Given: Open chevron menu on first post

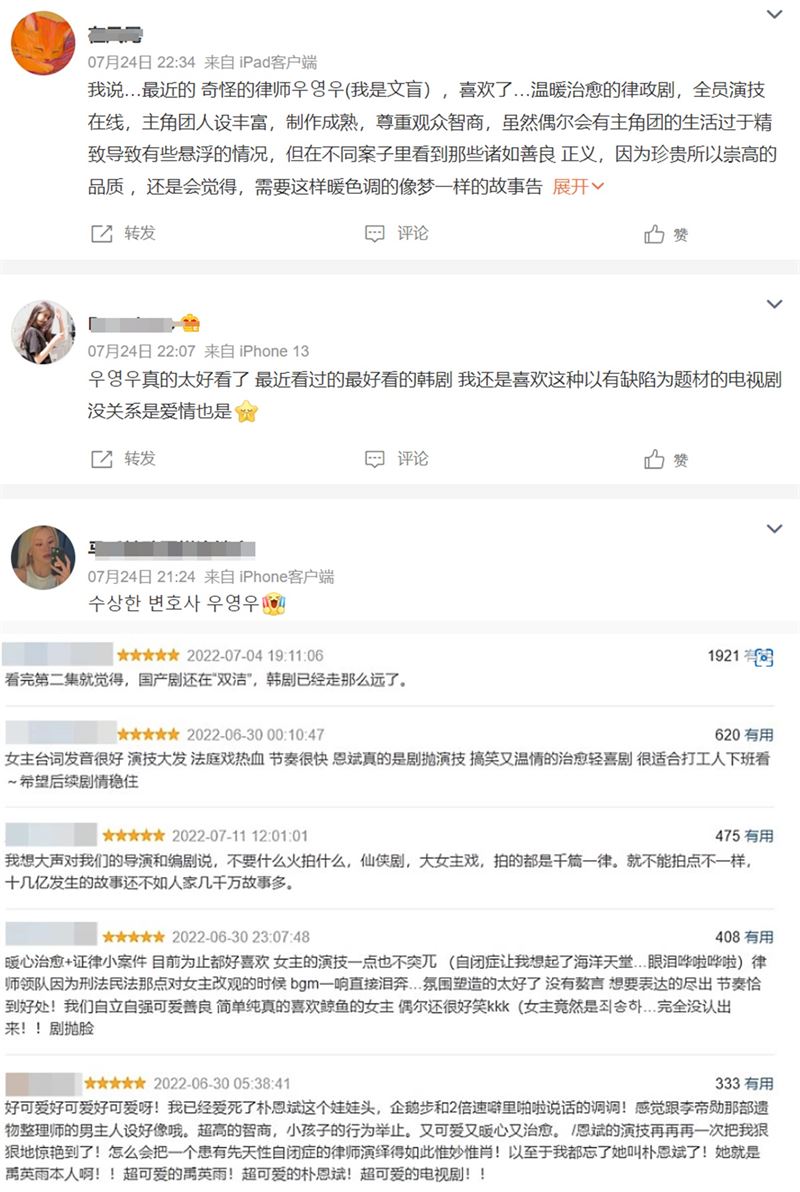Looking at the screenshot, I should click(x=774, y=14).
